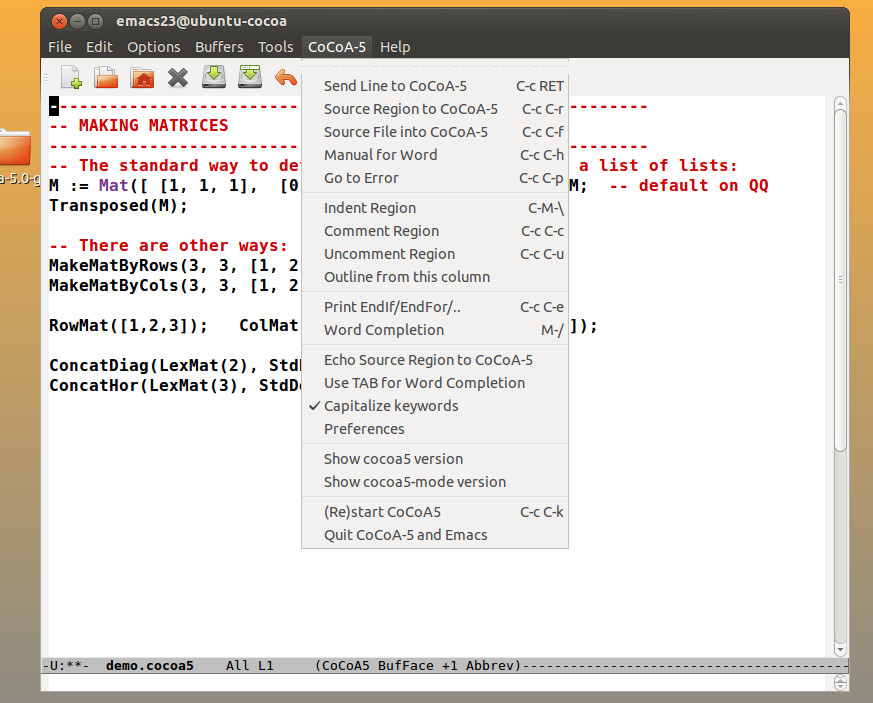Click the save buffer toolbar icon

point(214,77)
